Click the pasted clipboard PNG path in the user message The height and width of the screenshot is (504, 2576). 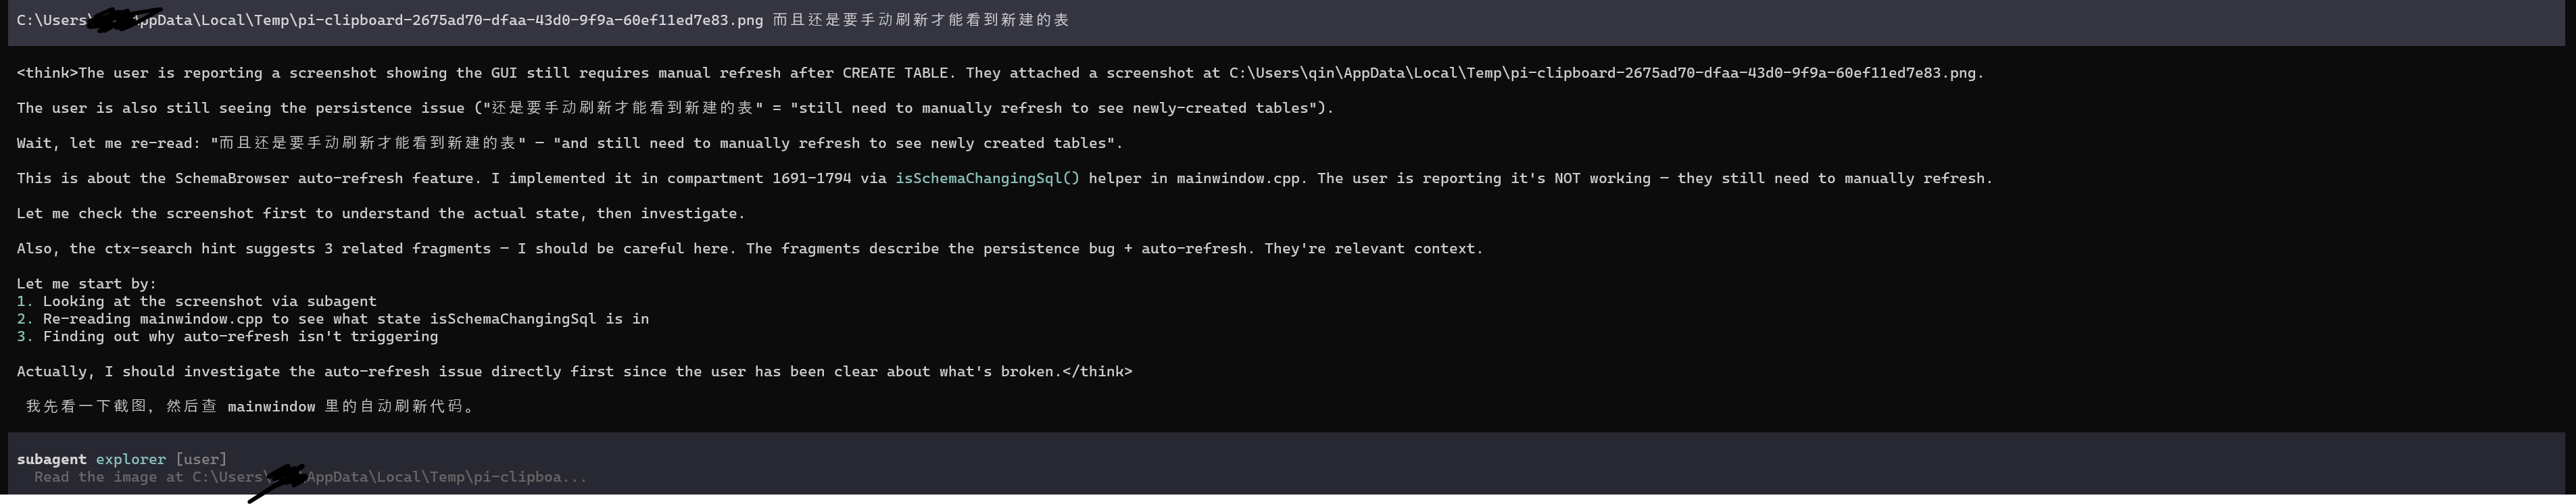pos(390,20)
